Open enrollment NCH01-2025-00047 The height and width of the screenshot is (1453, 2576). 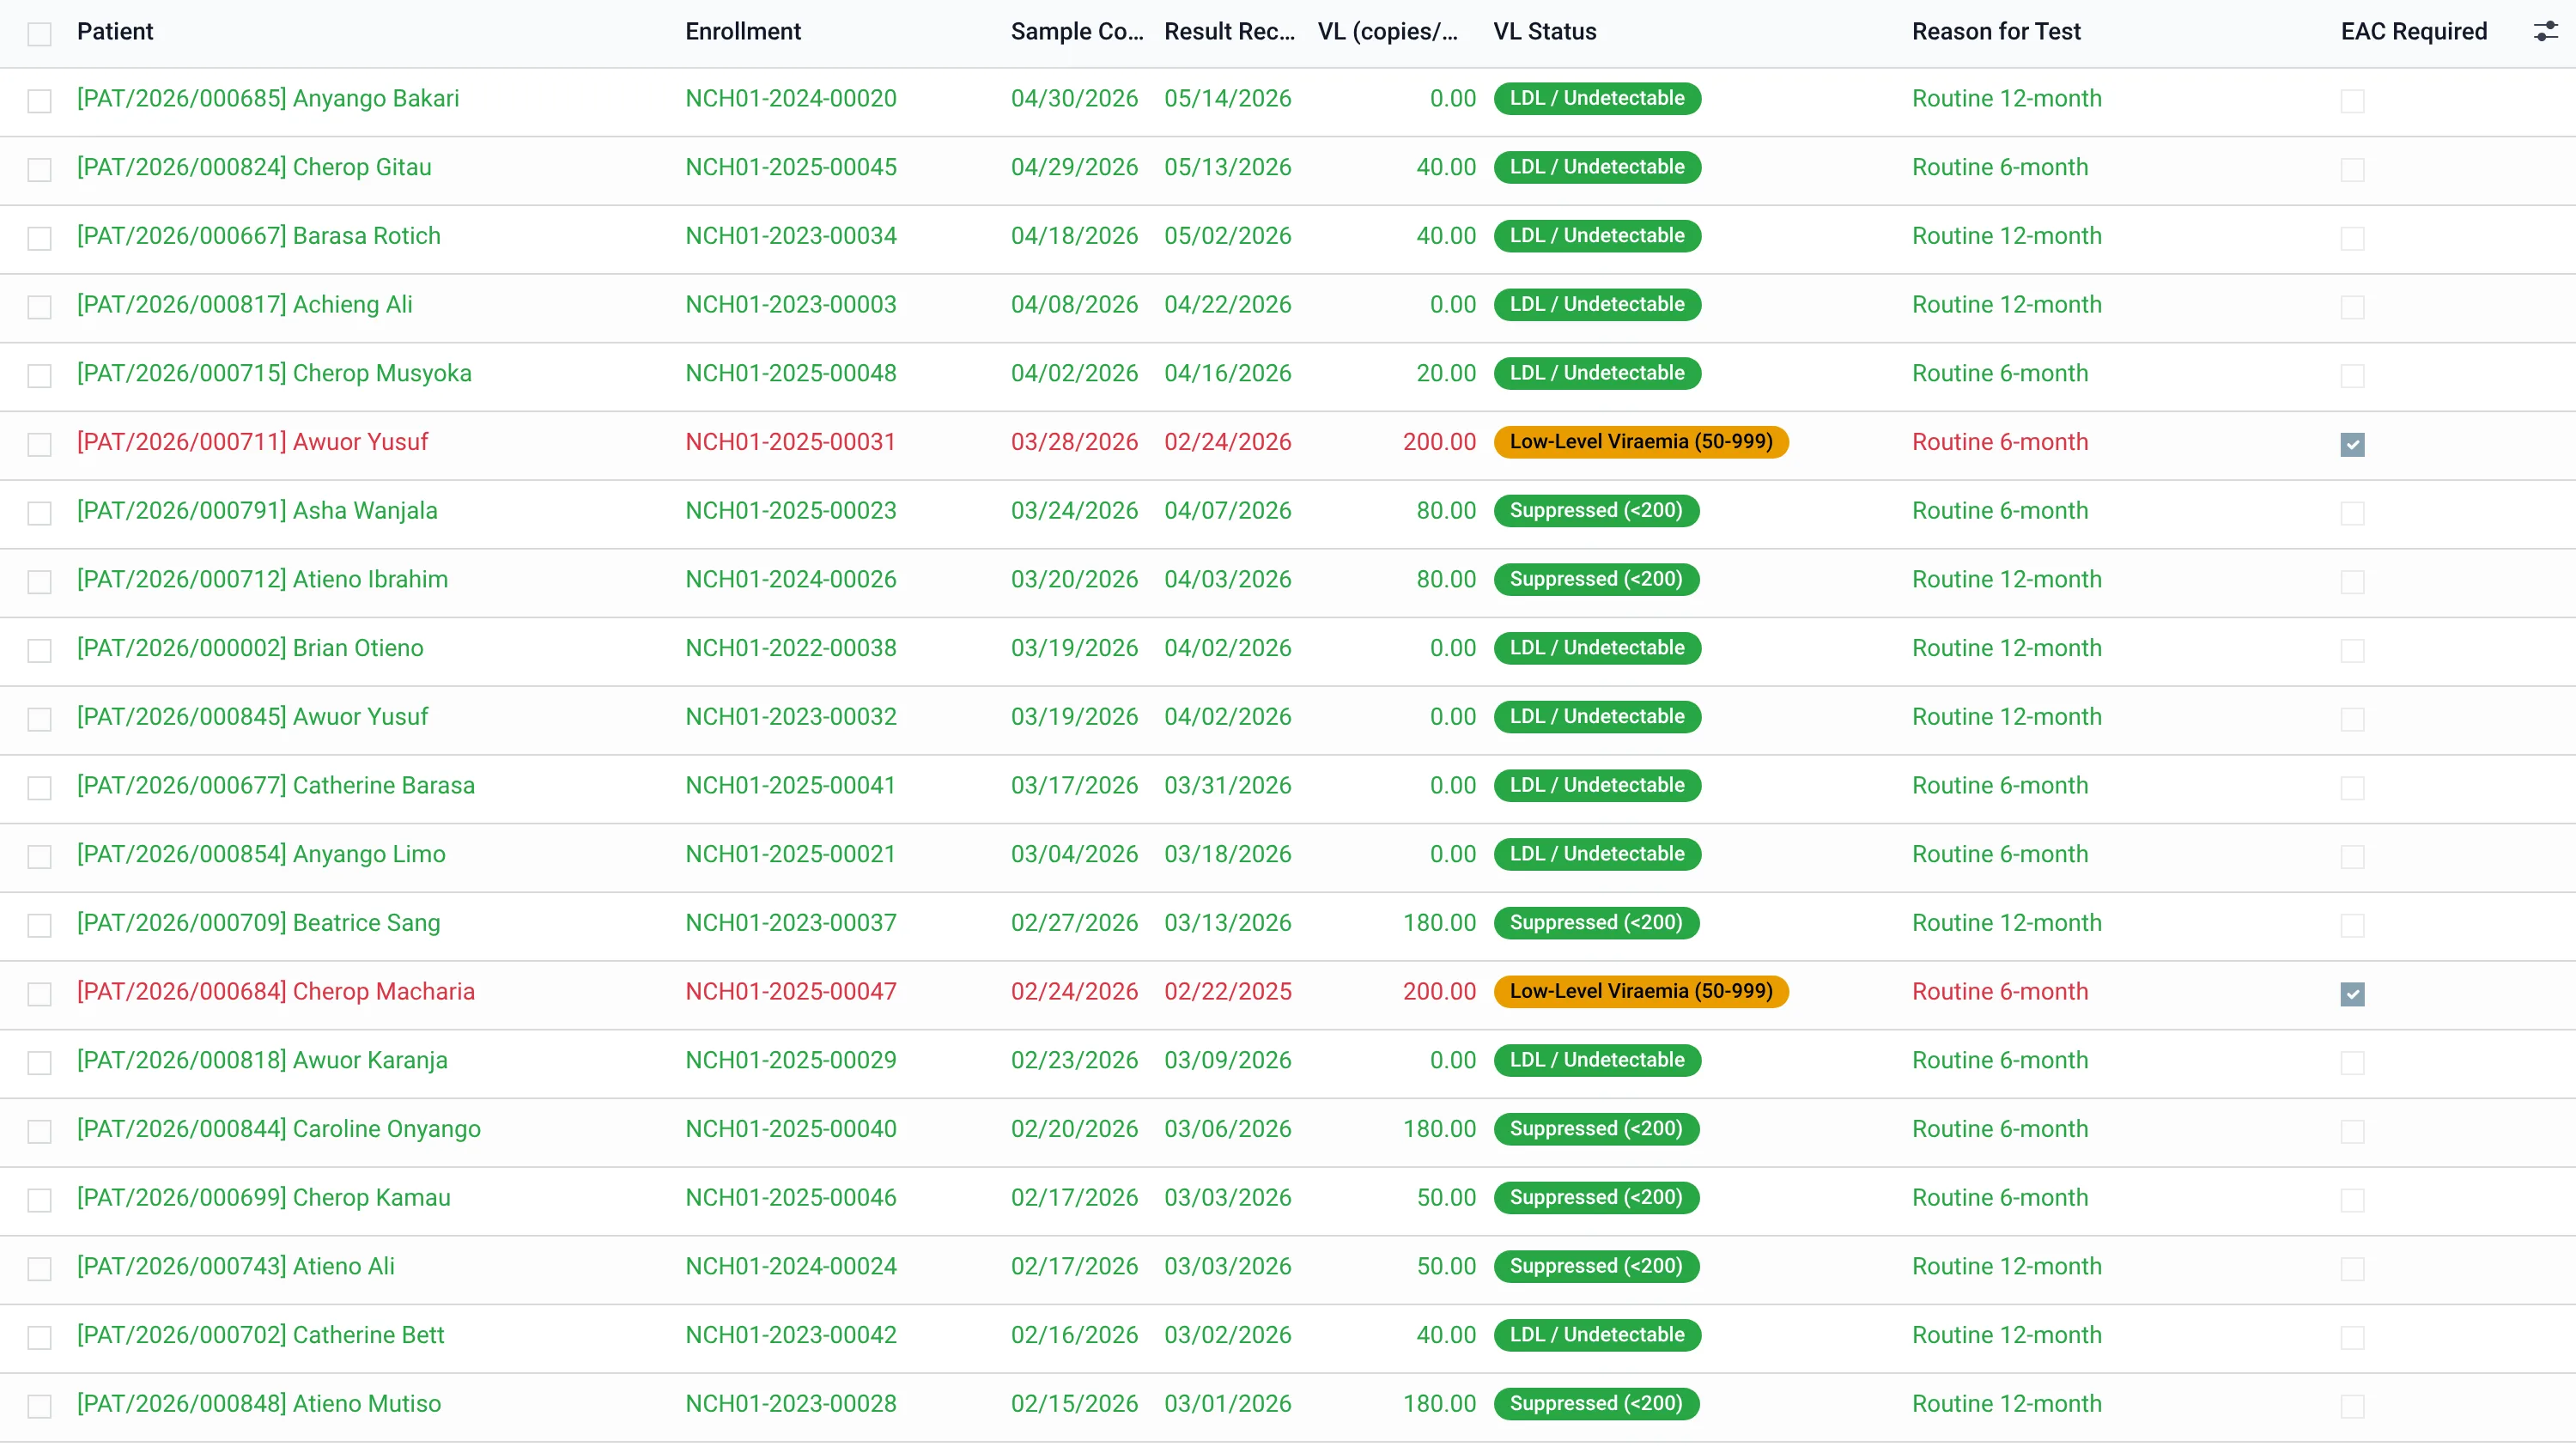[x=791, y=991]
